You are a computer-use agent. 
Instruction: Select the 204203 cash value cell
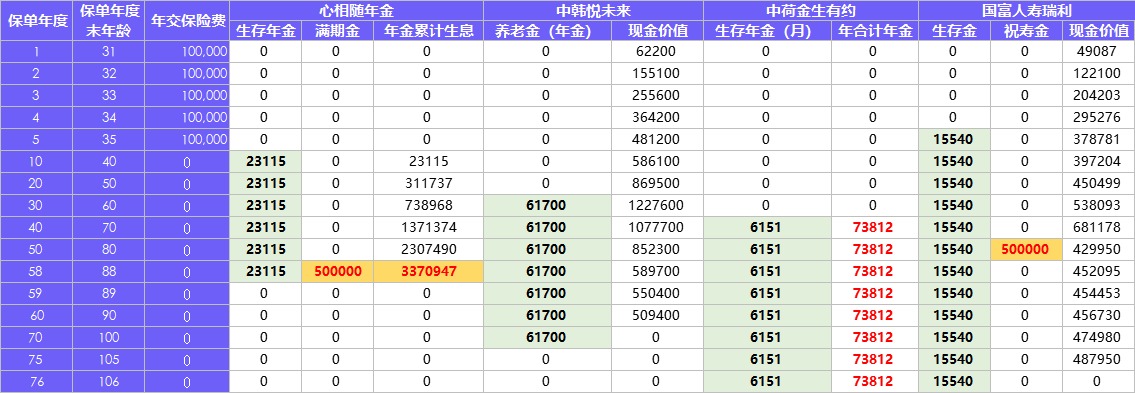pyautogui.click(x=1097, y=96)
